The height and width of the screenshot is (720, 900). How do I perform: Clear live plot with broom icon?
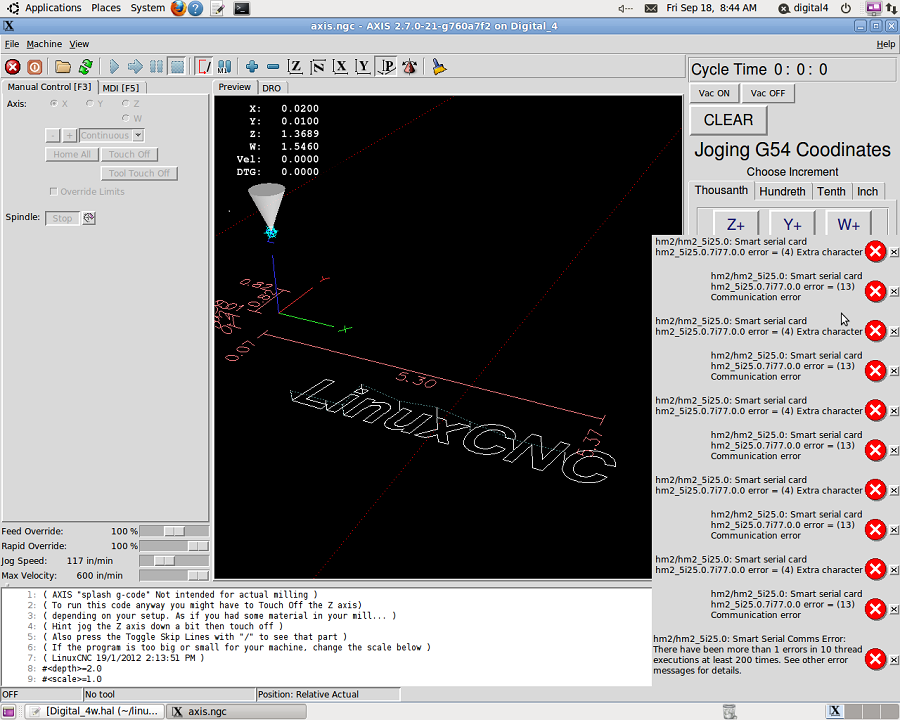coord(439,67)
